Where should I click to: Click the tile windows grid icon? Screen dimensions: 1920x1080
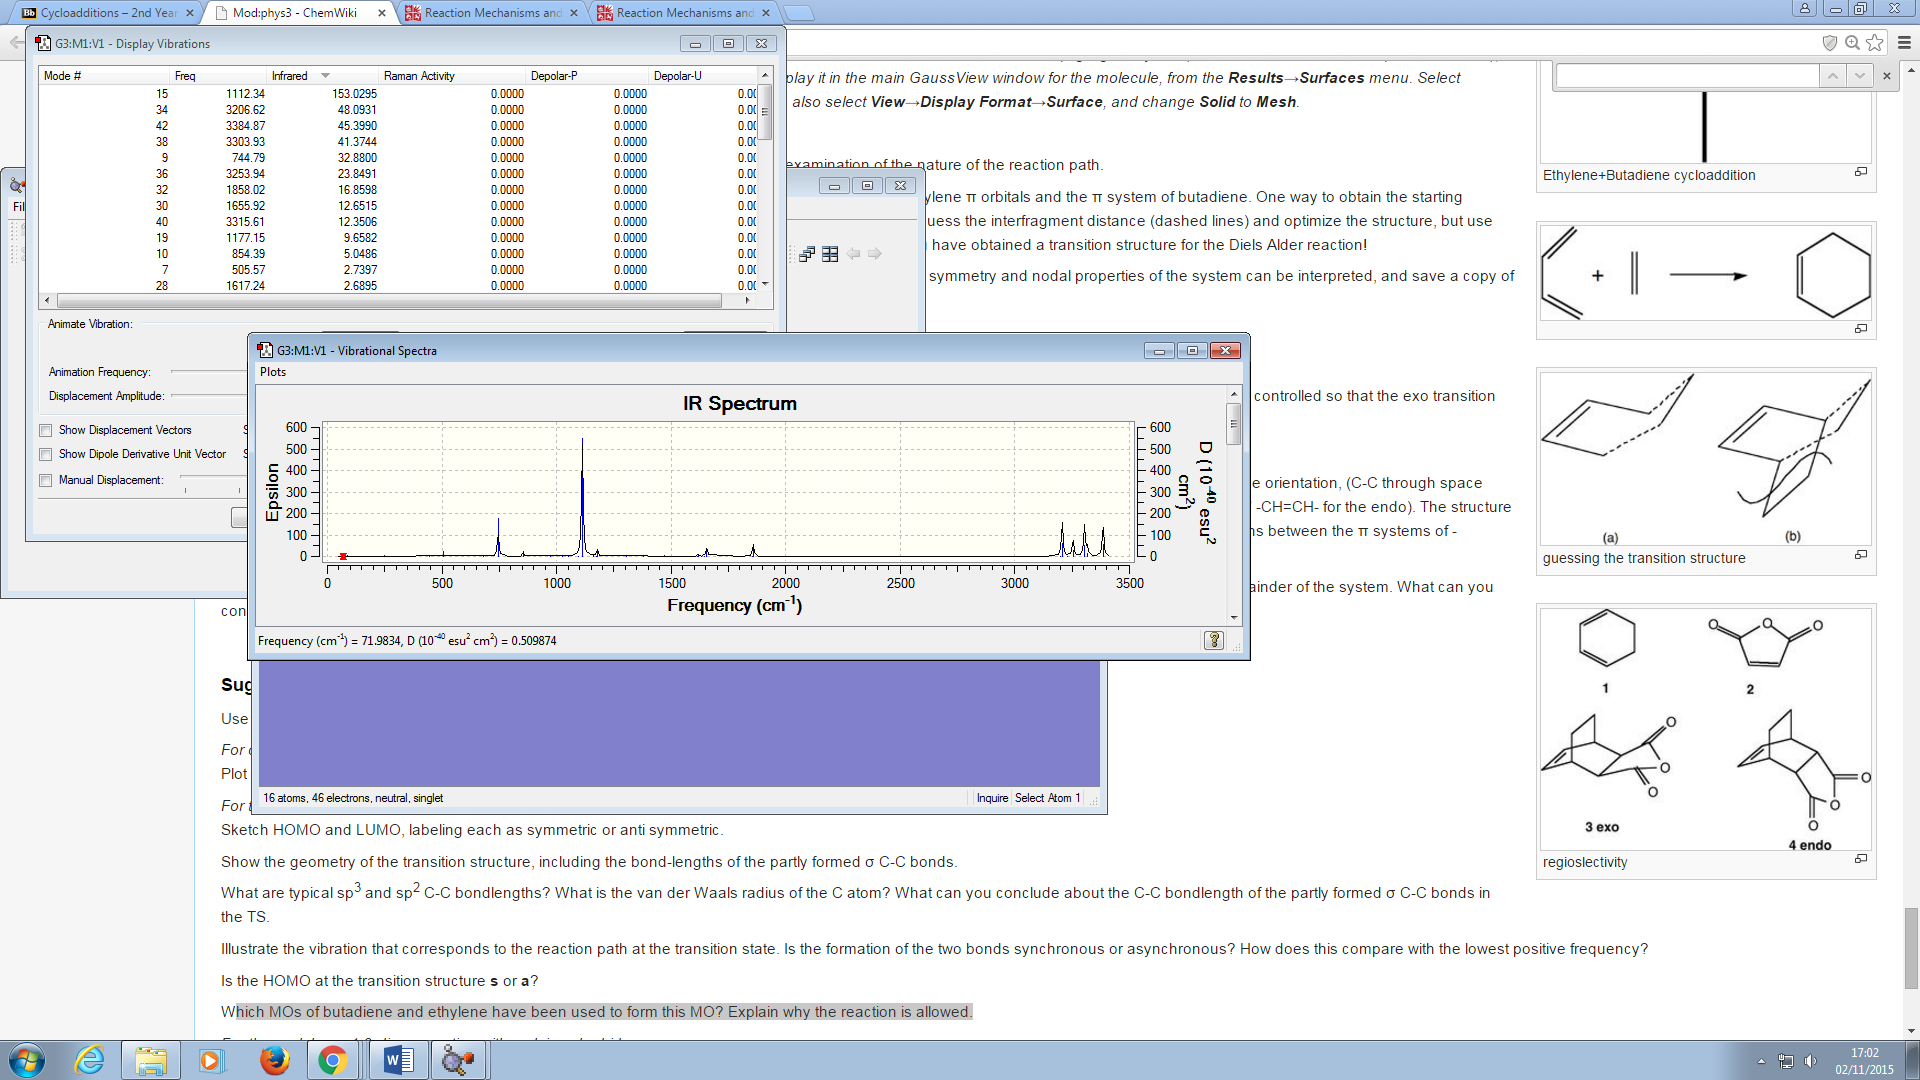tap(830, 254)
